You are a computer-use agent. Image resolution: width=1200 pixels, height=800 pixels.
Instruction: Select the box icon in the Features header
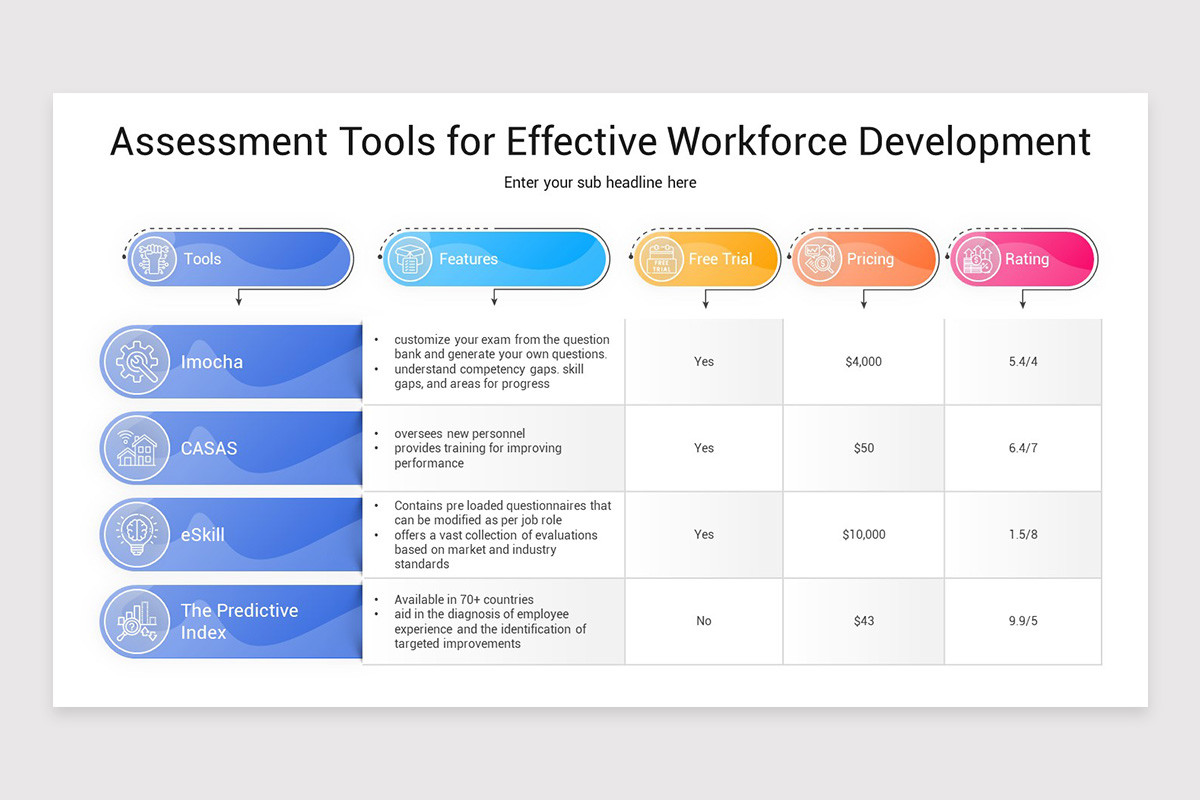click(412, 258)
